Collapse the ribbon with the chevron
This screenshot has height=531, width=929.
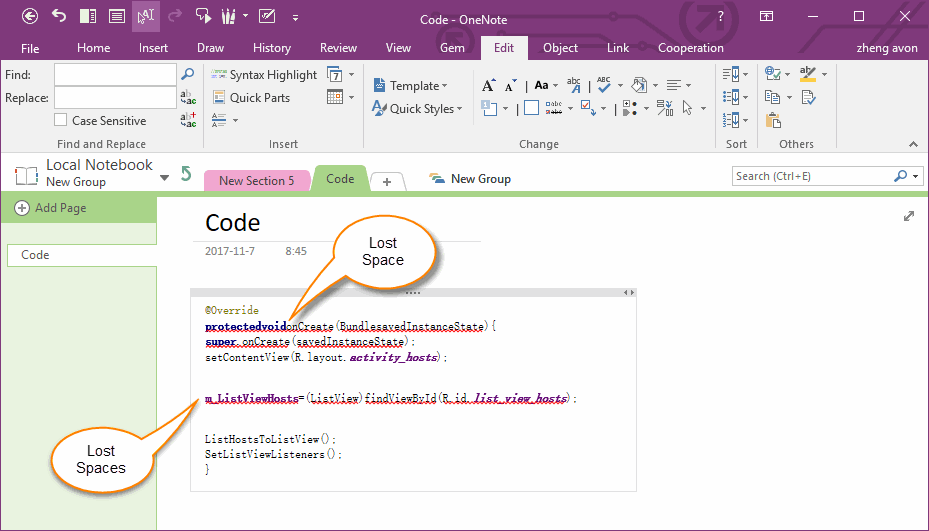(x=913, y=144)
